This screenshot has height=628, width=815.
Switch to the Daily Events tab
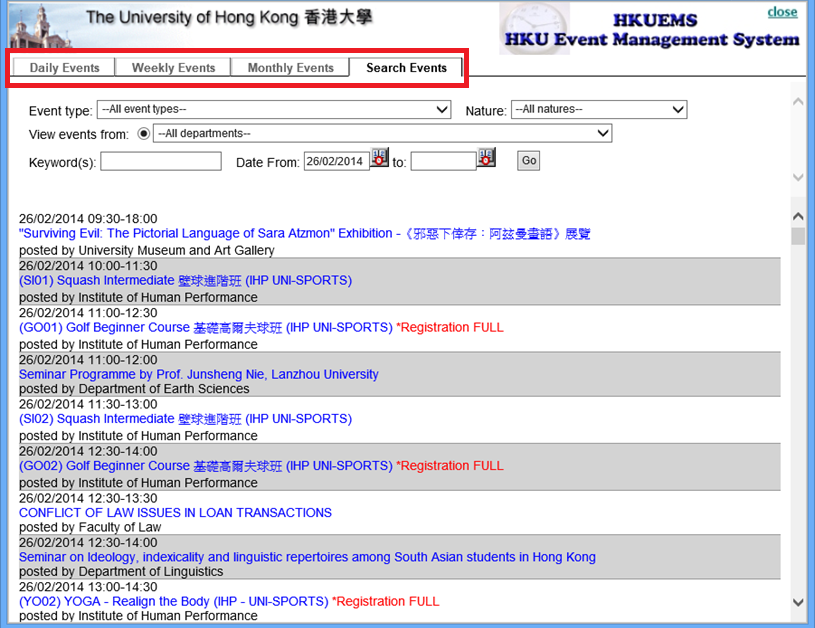62,67
